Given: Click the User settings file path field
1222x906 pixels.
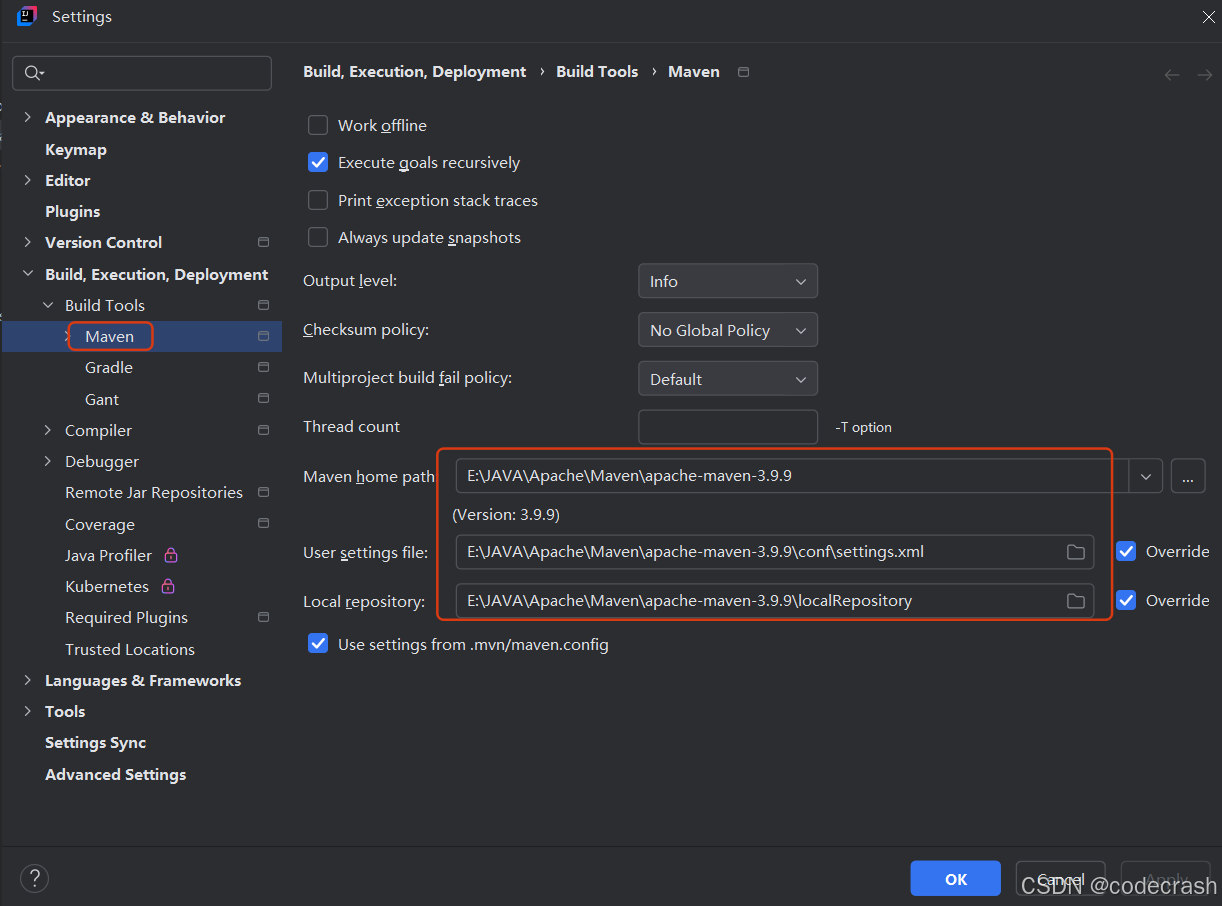Looking at the screenshot, I should 775,552.
